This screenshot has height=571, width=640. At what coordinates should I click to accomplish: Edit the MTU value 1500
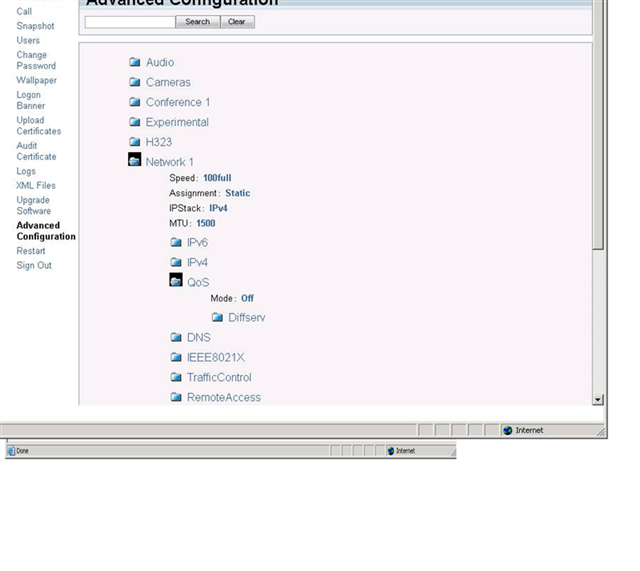[206, 223]
